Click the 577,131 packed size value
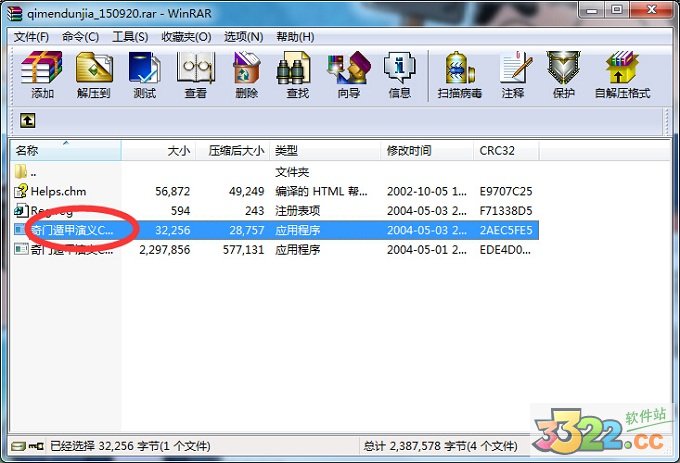This screenshot has height=463, width=680. tap(243, 250)
